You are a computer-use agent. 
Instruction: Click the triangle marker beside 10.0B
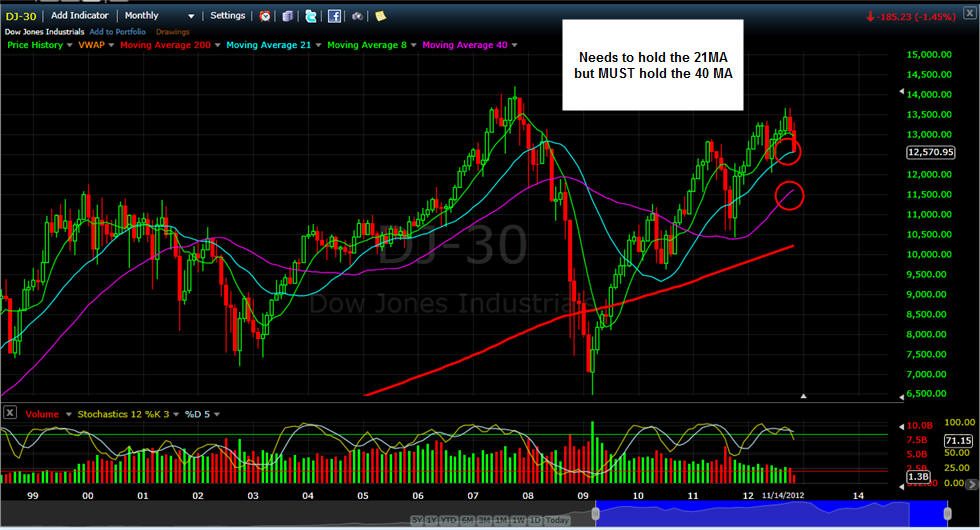pyautogui.click(x=901, y=426)
